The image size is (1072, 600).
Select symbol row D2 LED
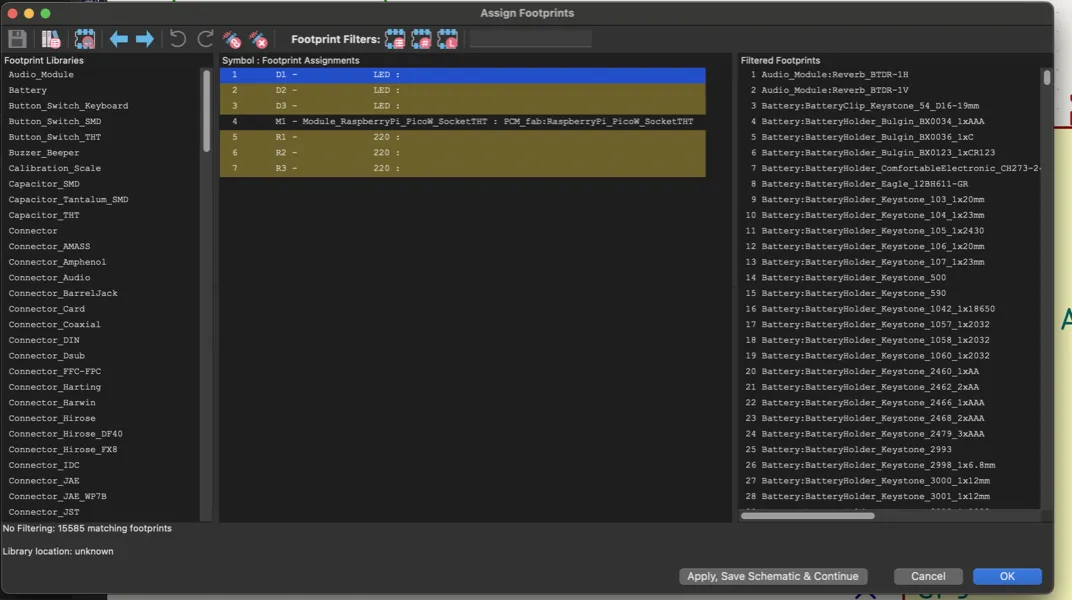tap(462, 90)
